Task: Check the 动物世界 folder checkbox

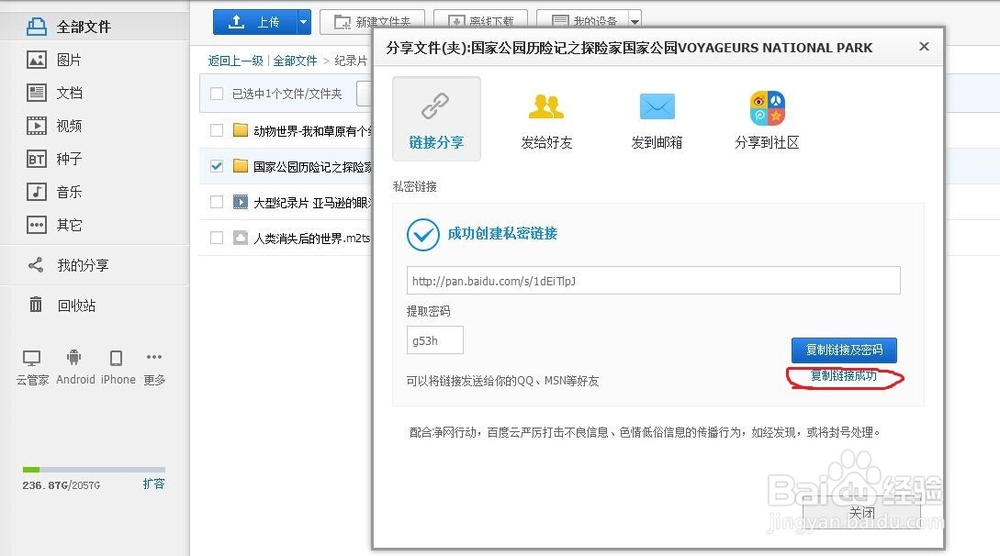Action: tap(217, 131)
